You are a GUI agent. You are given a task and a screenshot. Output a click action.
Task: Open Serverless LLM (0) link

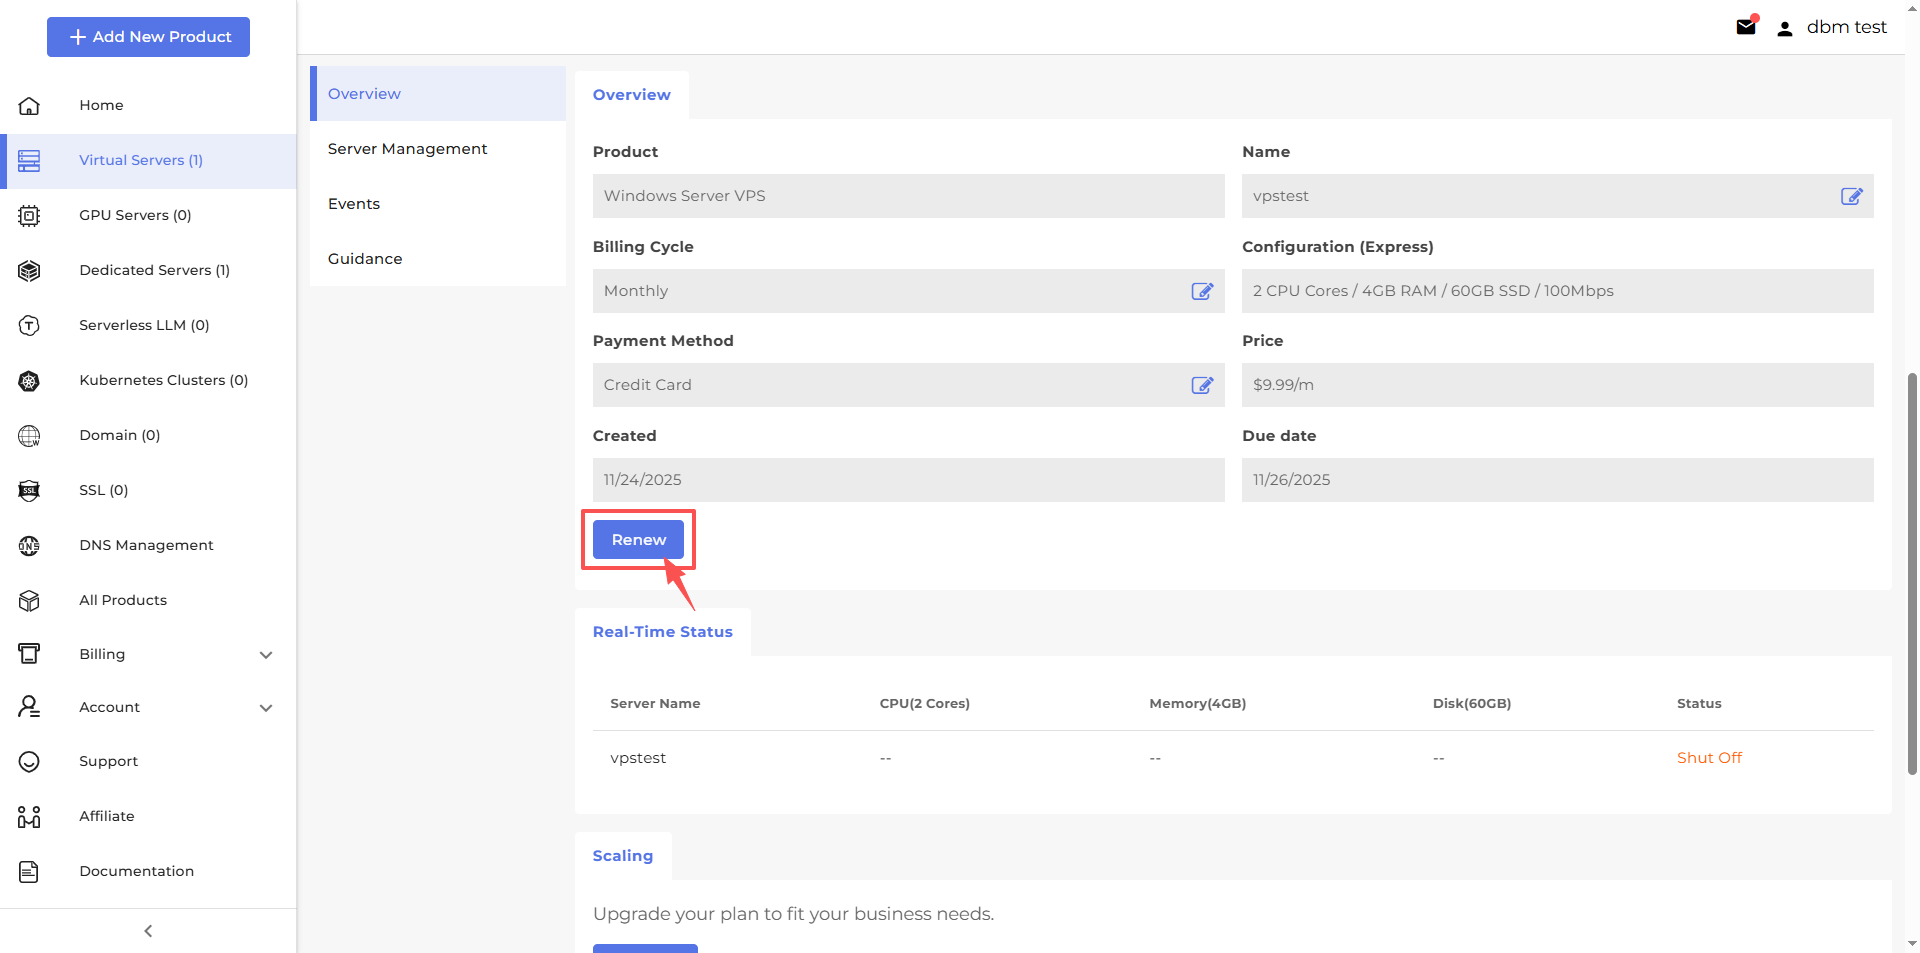[x=144, y=325]
